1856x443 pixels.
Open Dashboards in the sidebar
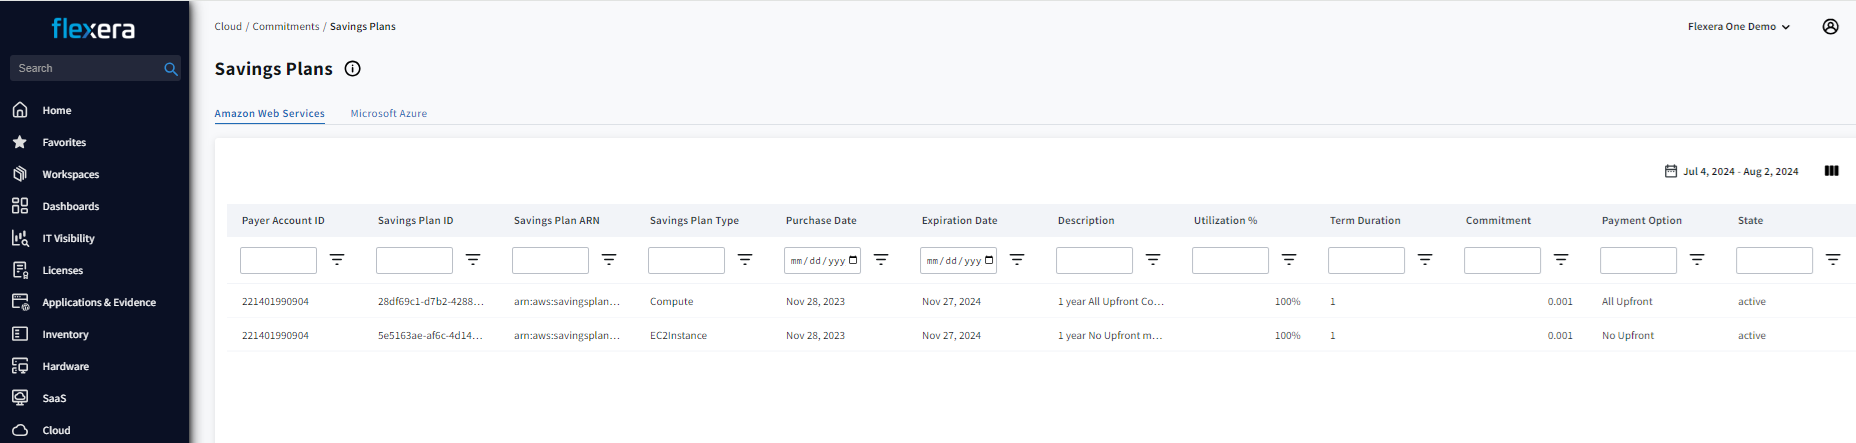(x=70, y=206)
